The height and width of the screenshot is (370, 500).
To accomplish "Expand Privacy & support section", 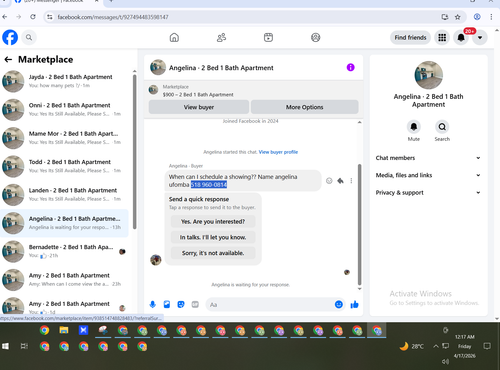I will 428,193.
